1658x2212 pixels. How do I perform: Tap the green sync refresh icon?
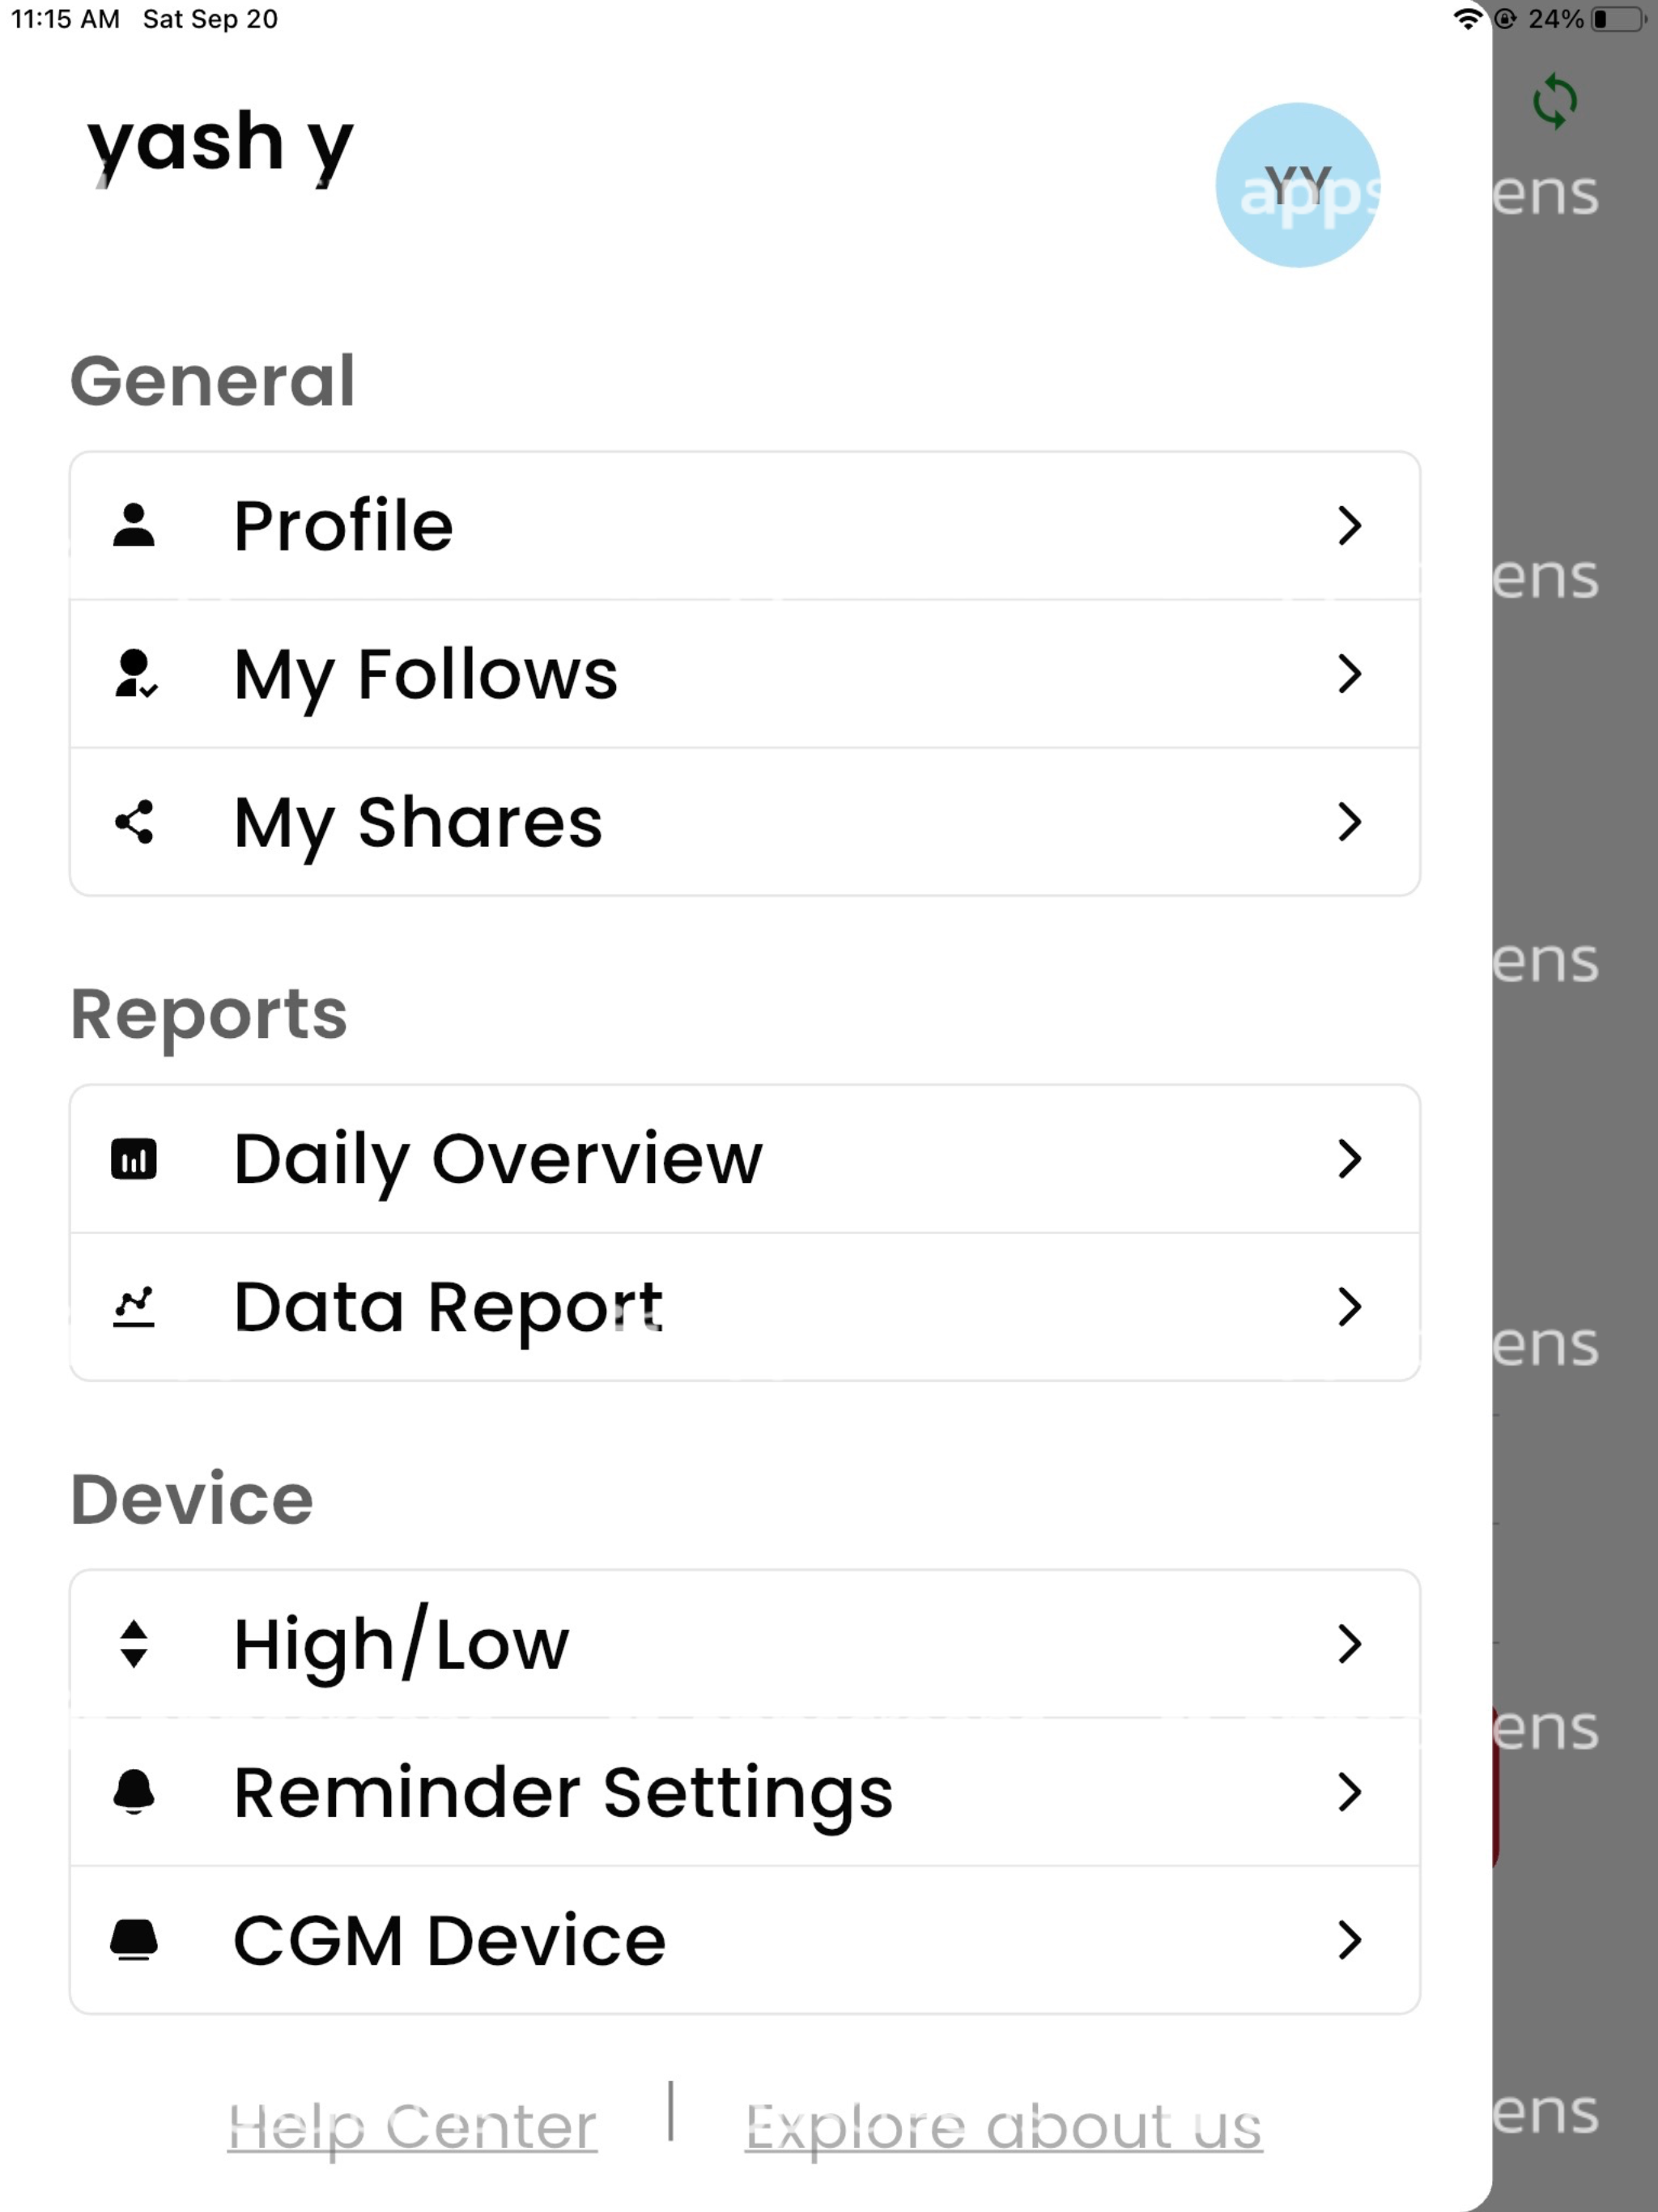pyautogui.click(x=1555, y=101)
